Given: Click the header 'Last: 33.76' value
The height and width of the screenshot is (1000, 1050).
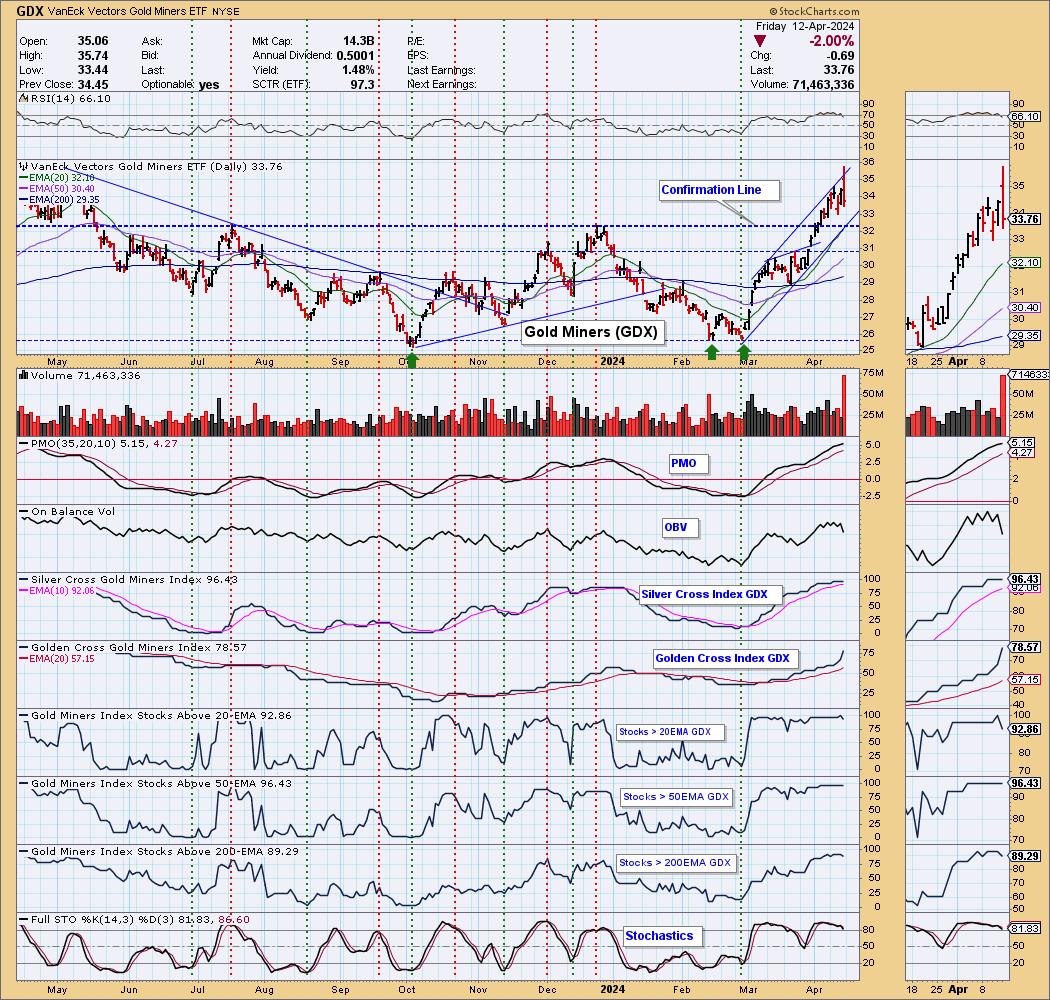Looking at the screenshot, I should point(839,70).
